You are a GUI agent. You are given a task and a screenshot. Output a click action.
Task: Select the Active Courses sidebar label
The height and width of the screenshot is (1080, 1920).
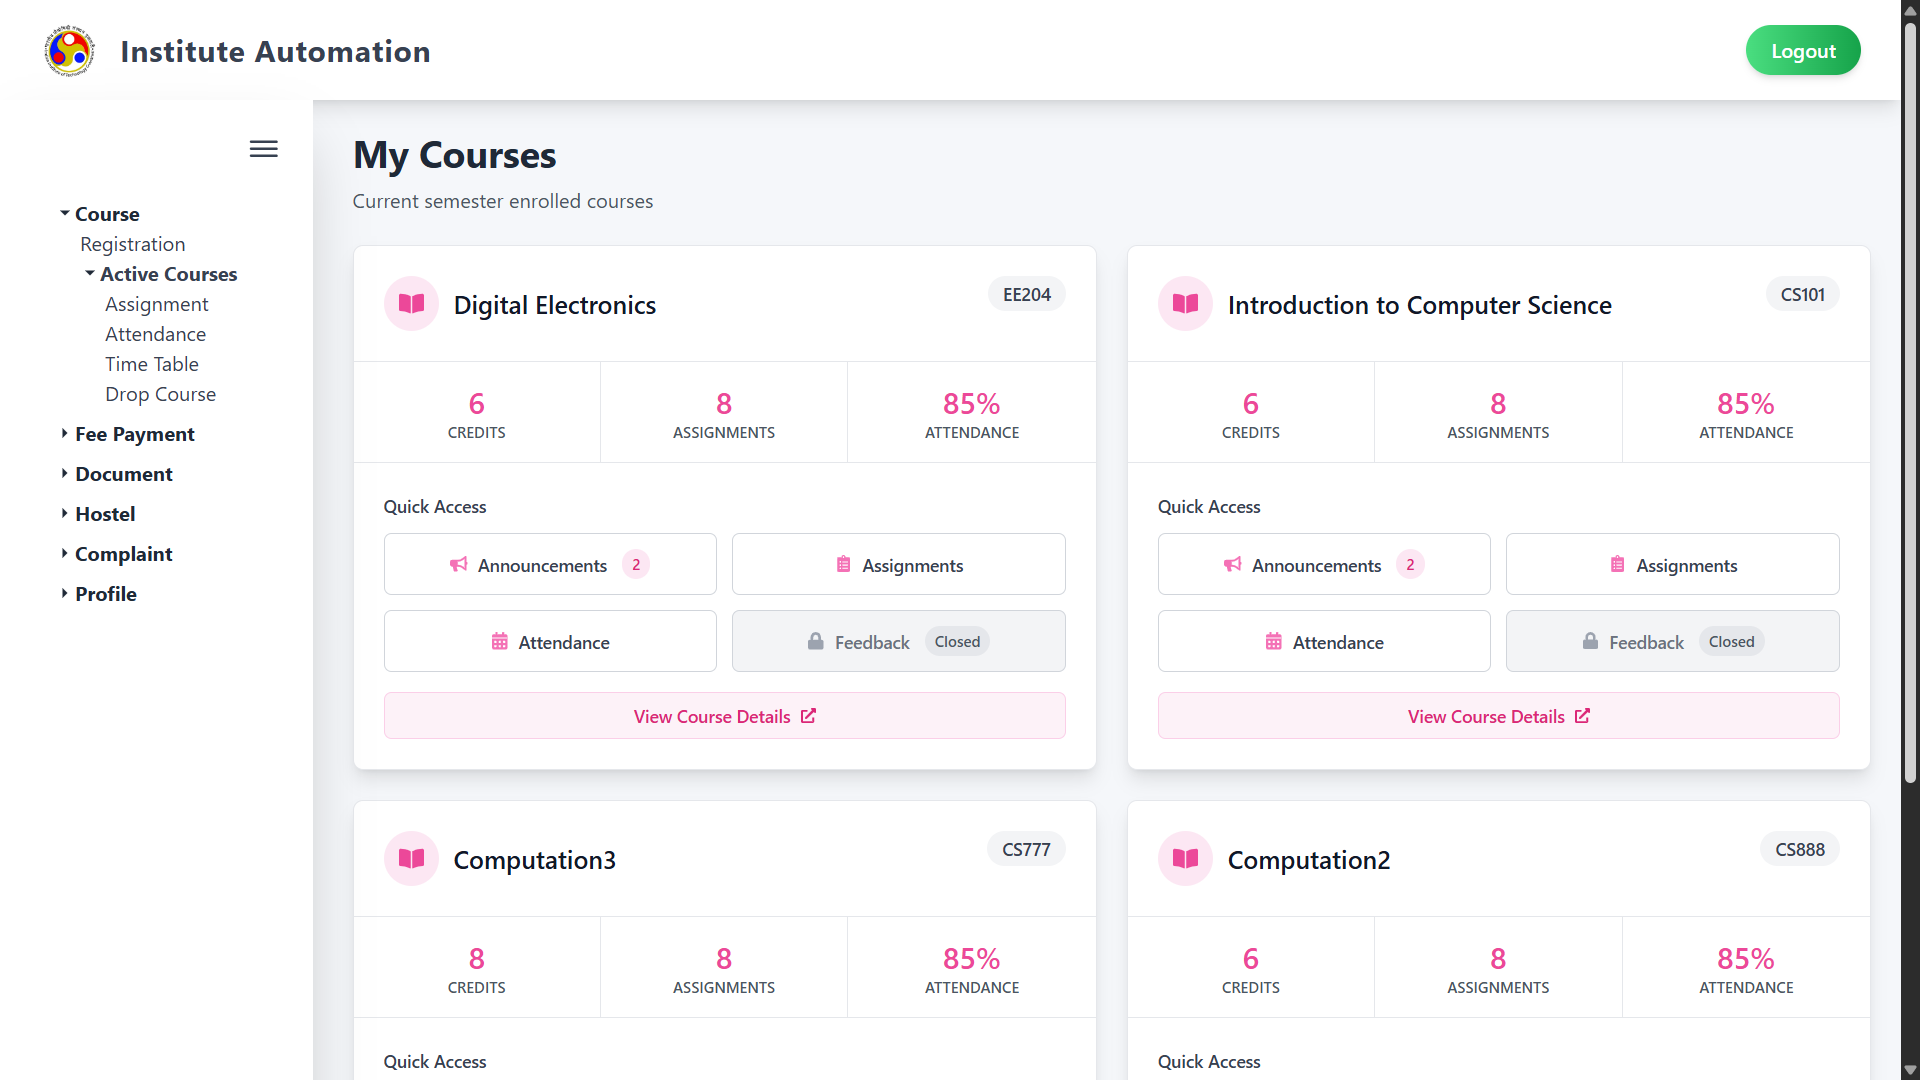[169, 274]
